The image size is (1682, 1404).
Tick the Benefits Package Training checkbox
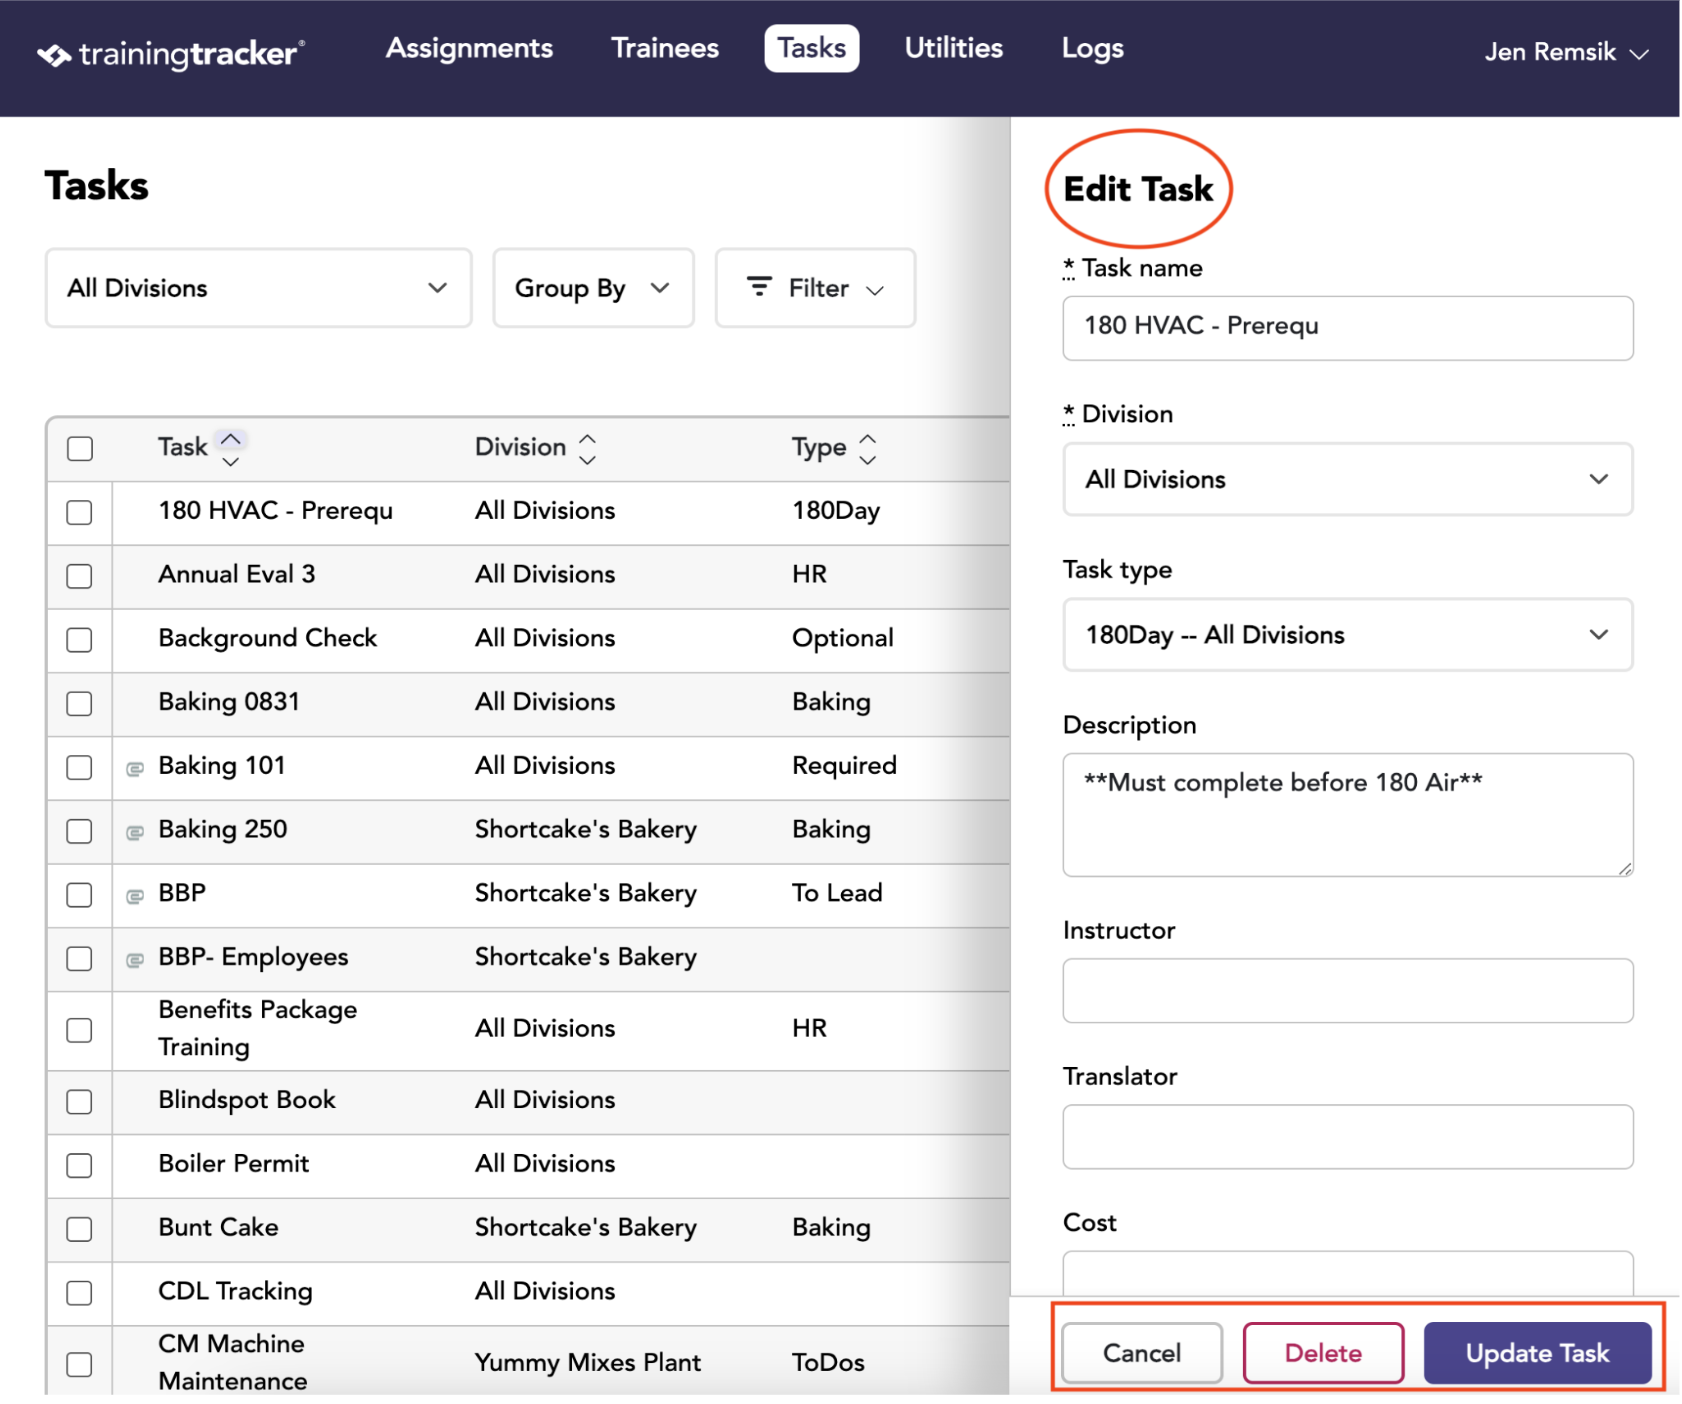coord(79,1030)
